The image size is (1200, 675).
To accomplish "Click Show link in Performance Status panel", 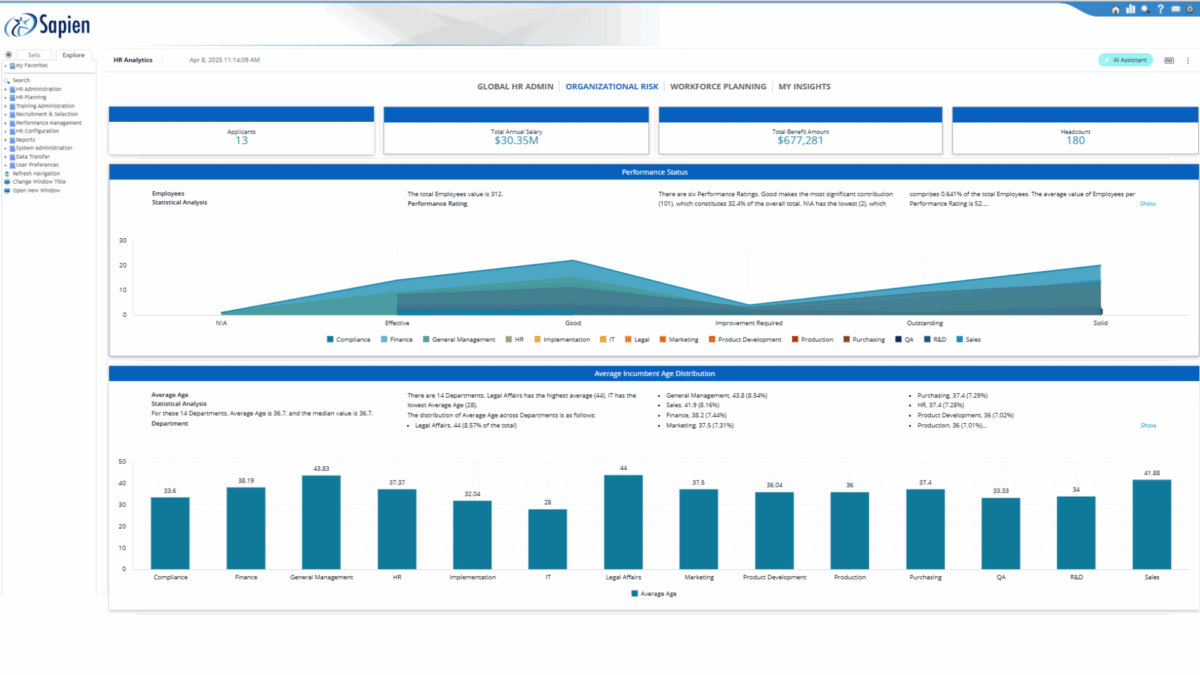I will 1148,203.
